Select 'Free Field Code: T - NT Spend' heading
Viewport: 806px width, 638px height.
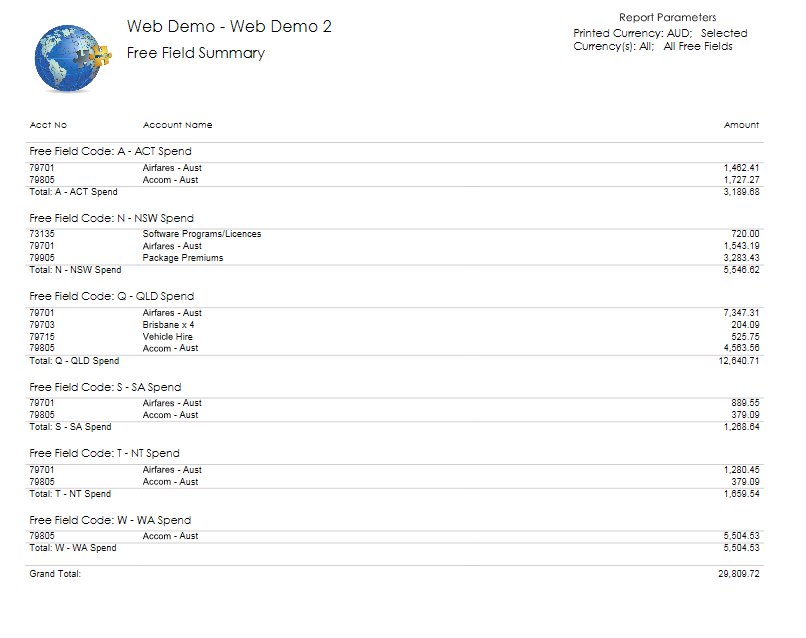pos(104,453)
